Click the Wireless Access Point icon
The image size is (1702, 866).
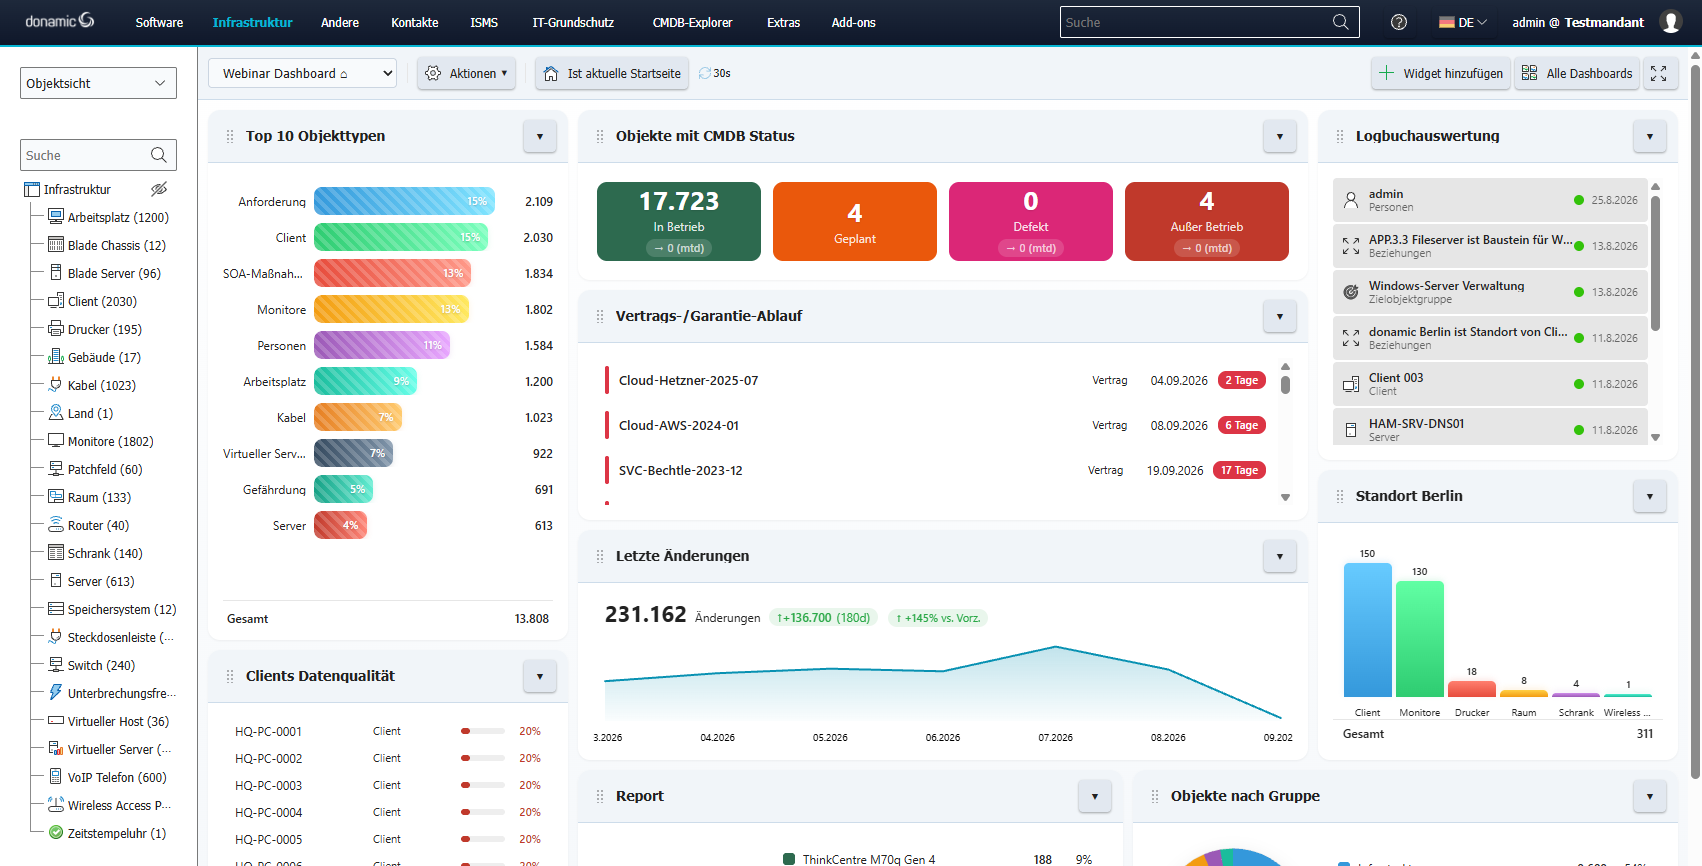pos(56,805)
